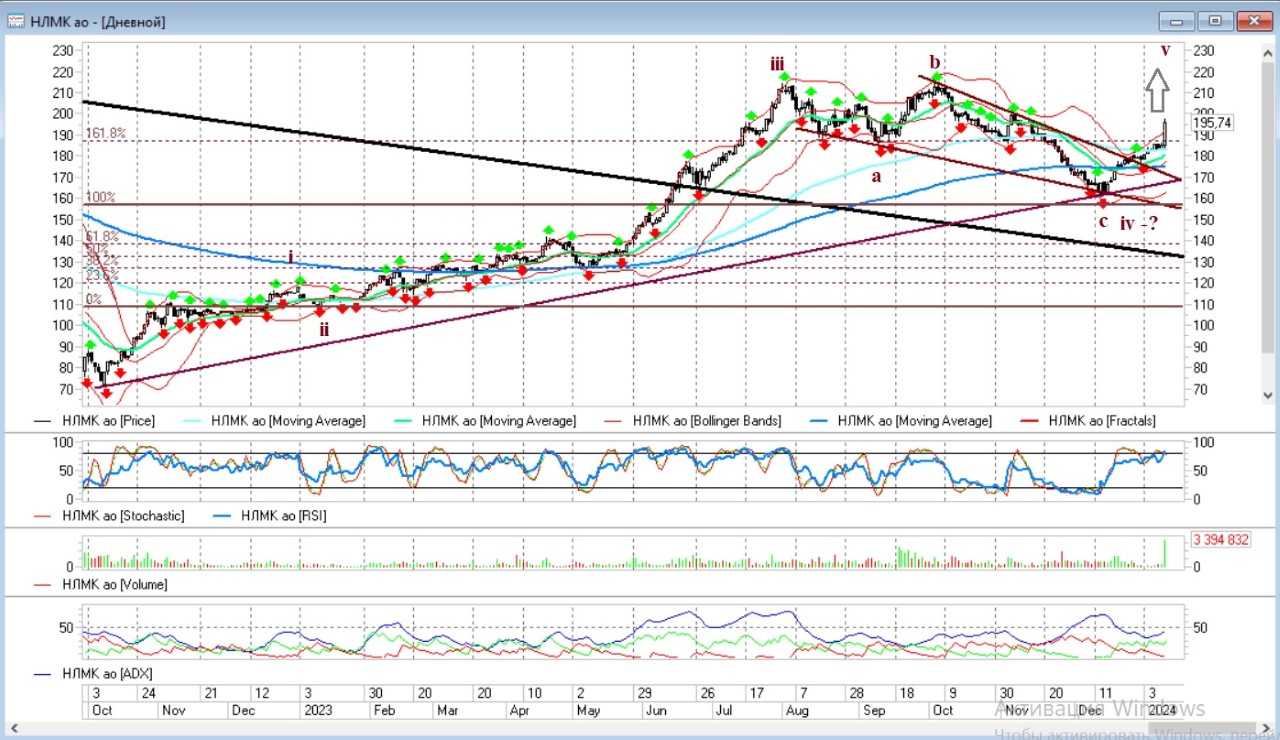Viewport: 1280px width, 740px height.
Task: Select the НЛМК ао [Bollinger Bands] legend entry
Action: coord(707,422)
